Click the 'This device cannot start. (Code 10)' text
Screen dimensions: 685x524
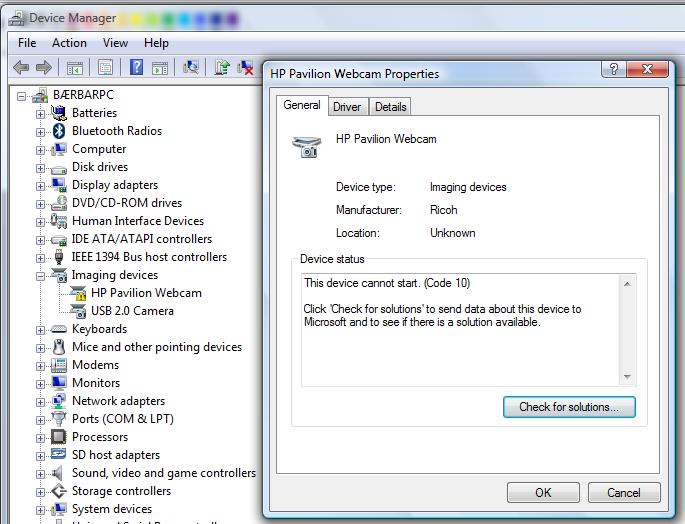pos(387,283)
